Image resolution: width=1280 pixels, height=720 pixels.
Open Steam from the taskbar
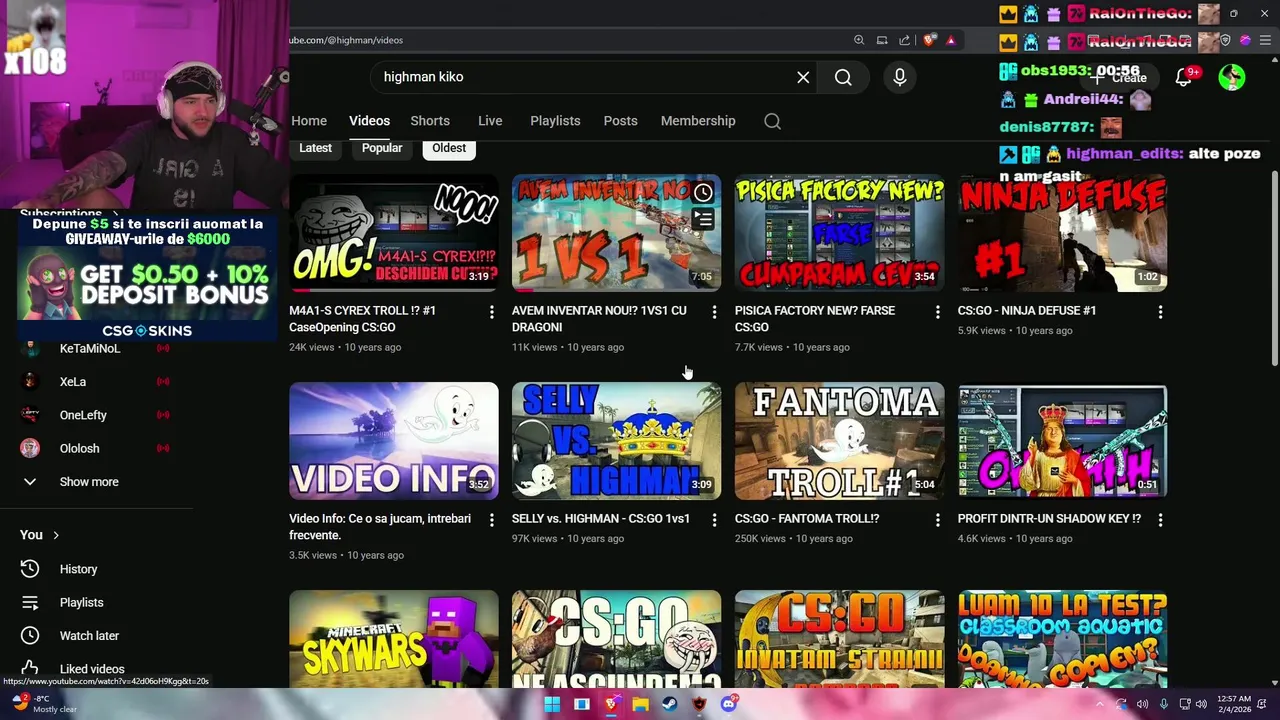pyautogui.click(x=670, y=704)
